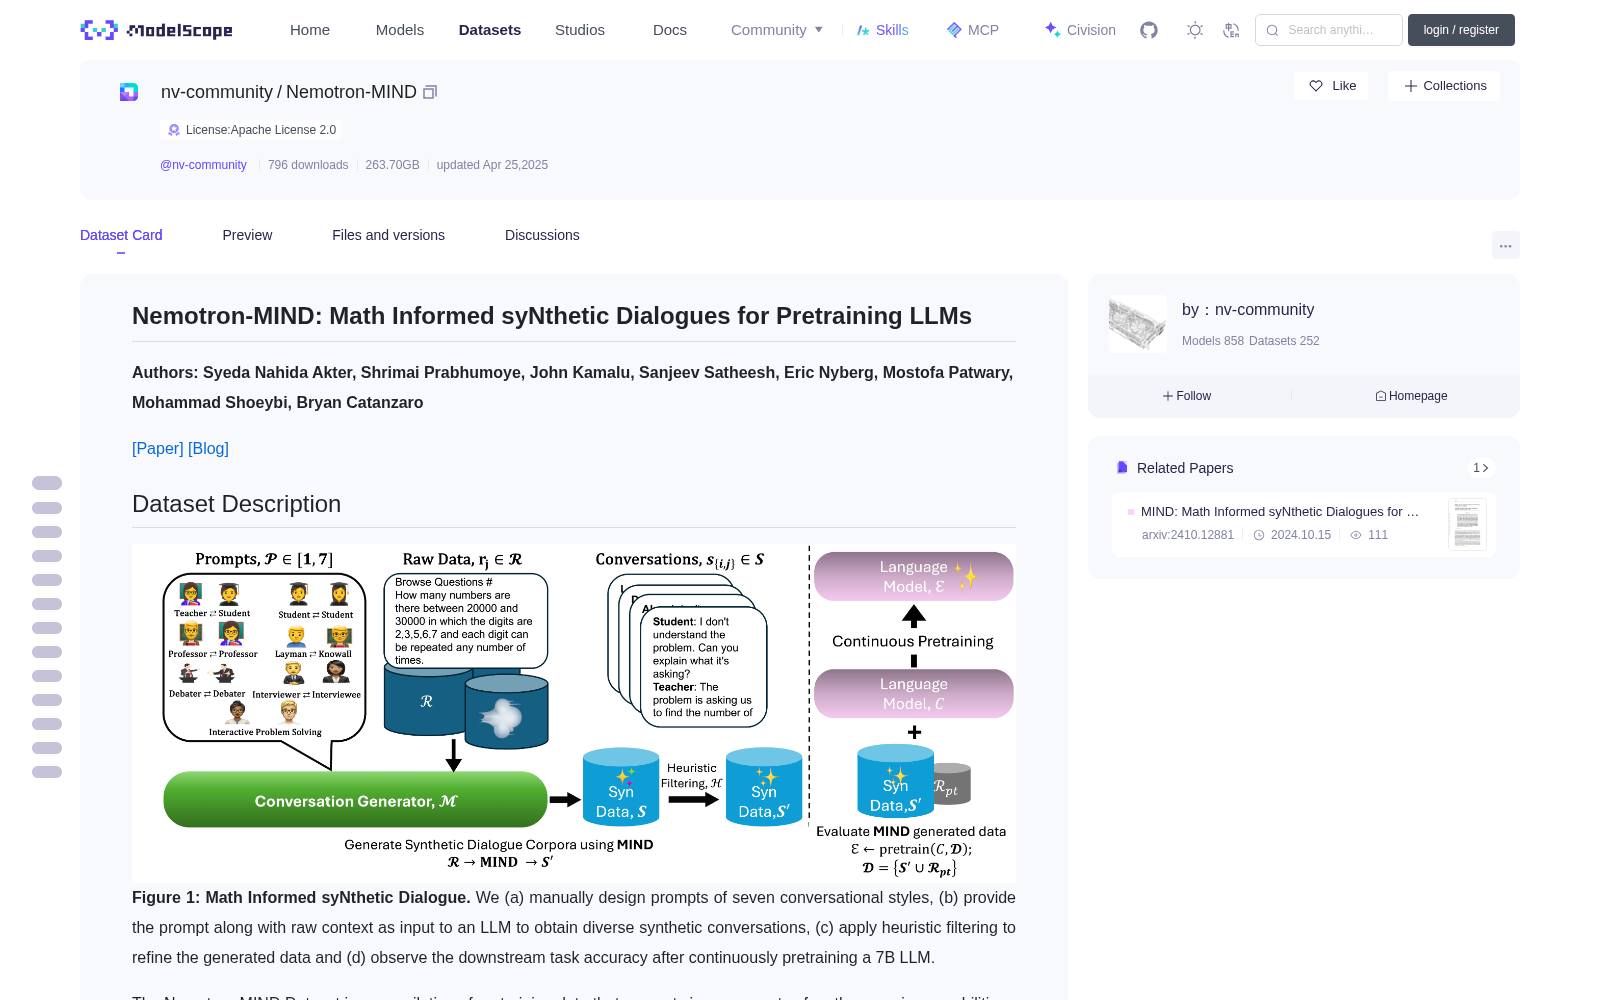Click the 263.70GB size text

click(392, 165)
